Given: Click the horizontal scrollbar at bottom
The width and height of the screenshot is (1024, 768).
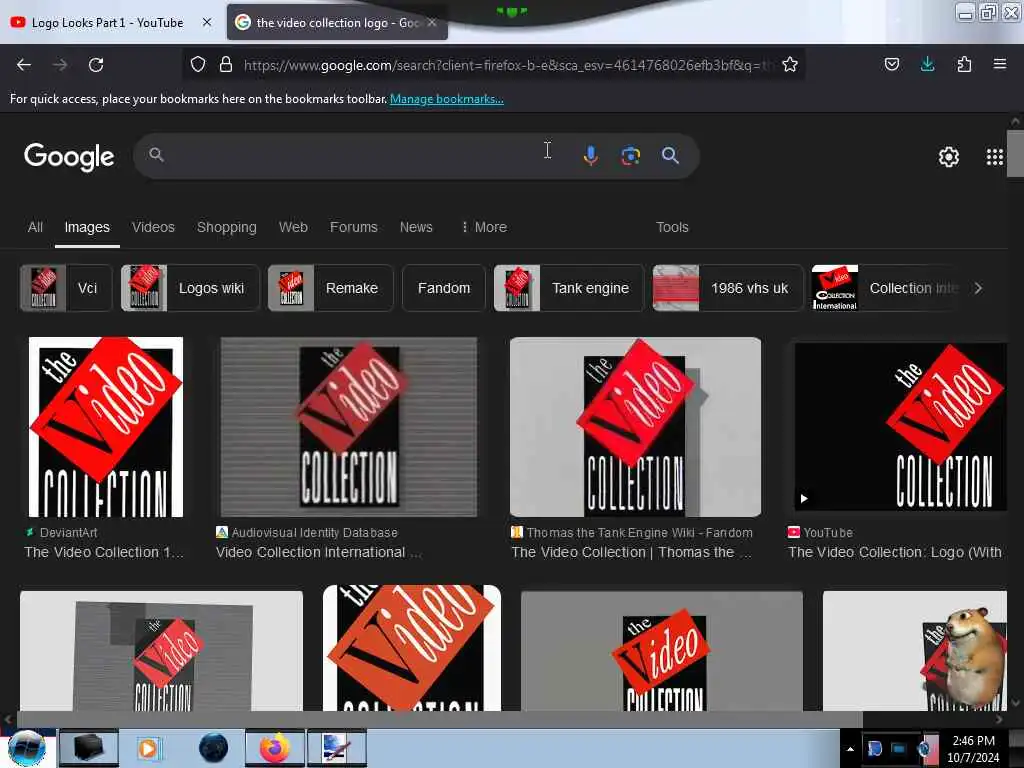Looking at the screenshot, I should tap(439, 719).
